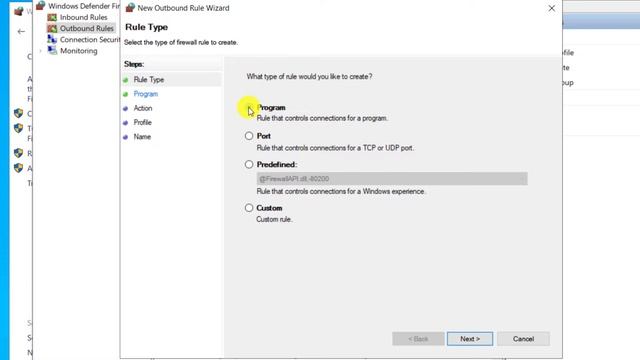Go to the Program step in Steps list
Viewport: 640px width, 360px height.
click(146, 94)
